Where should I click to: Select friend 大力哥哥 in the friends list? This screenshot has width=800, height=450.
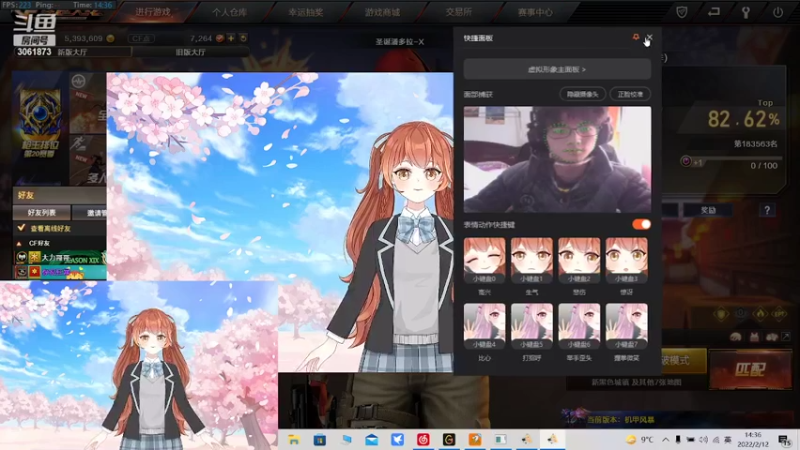pyautogui.click(x=60, y=258)
